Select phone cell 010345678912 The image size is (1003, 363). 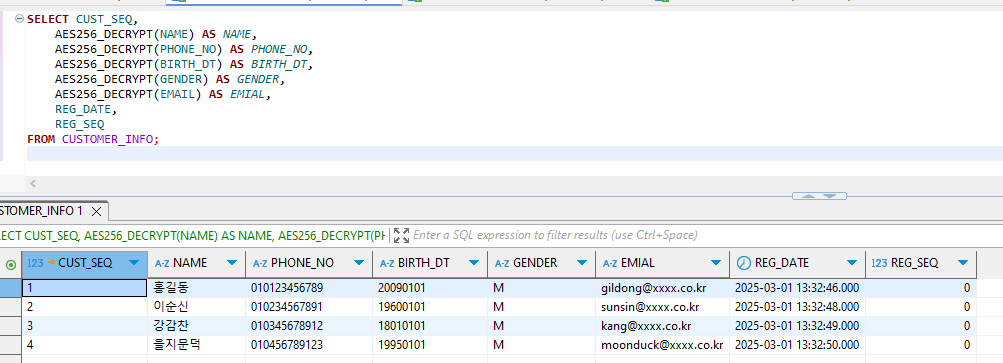click(x=309, y=326)
